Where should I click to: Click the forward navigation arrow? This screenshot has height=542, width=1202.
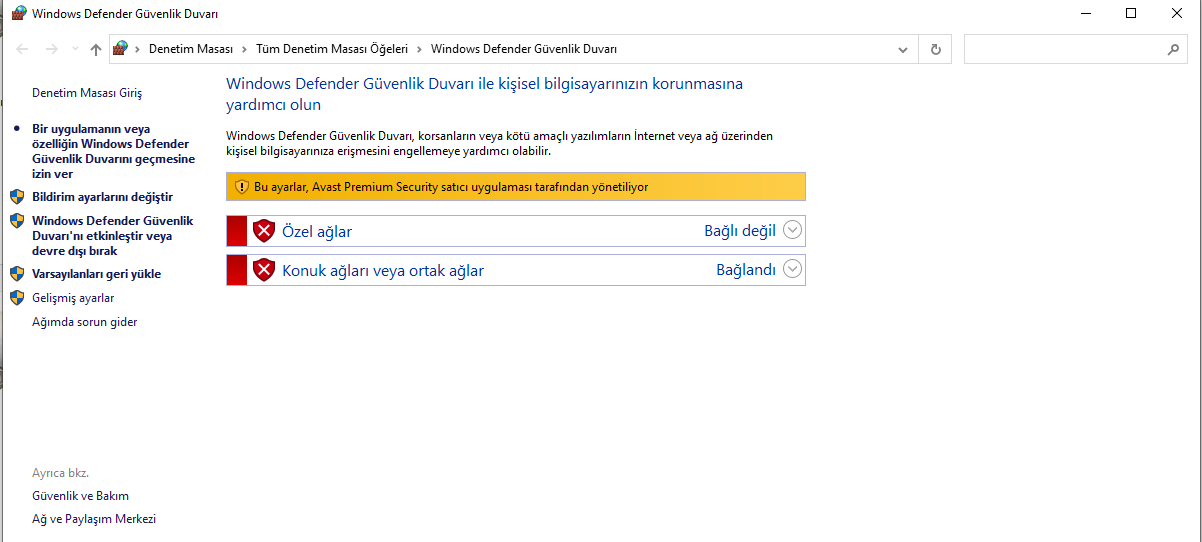[52, 49]
